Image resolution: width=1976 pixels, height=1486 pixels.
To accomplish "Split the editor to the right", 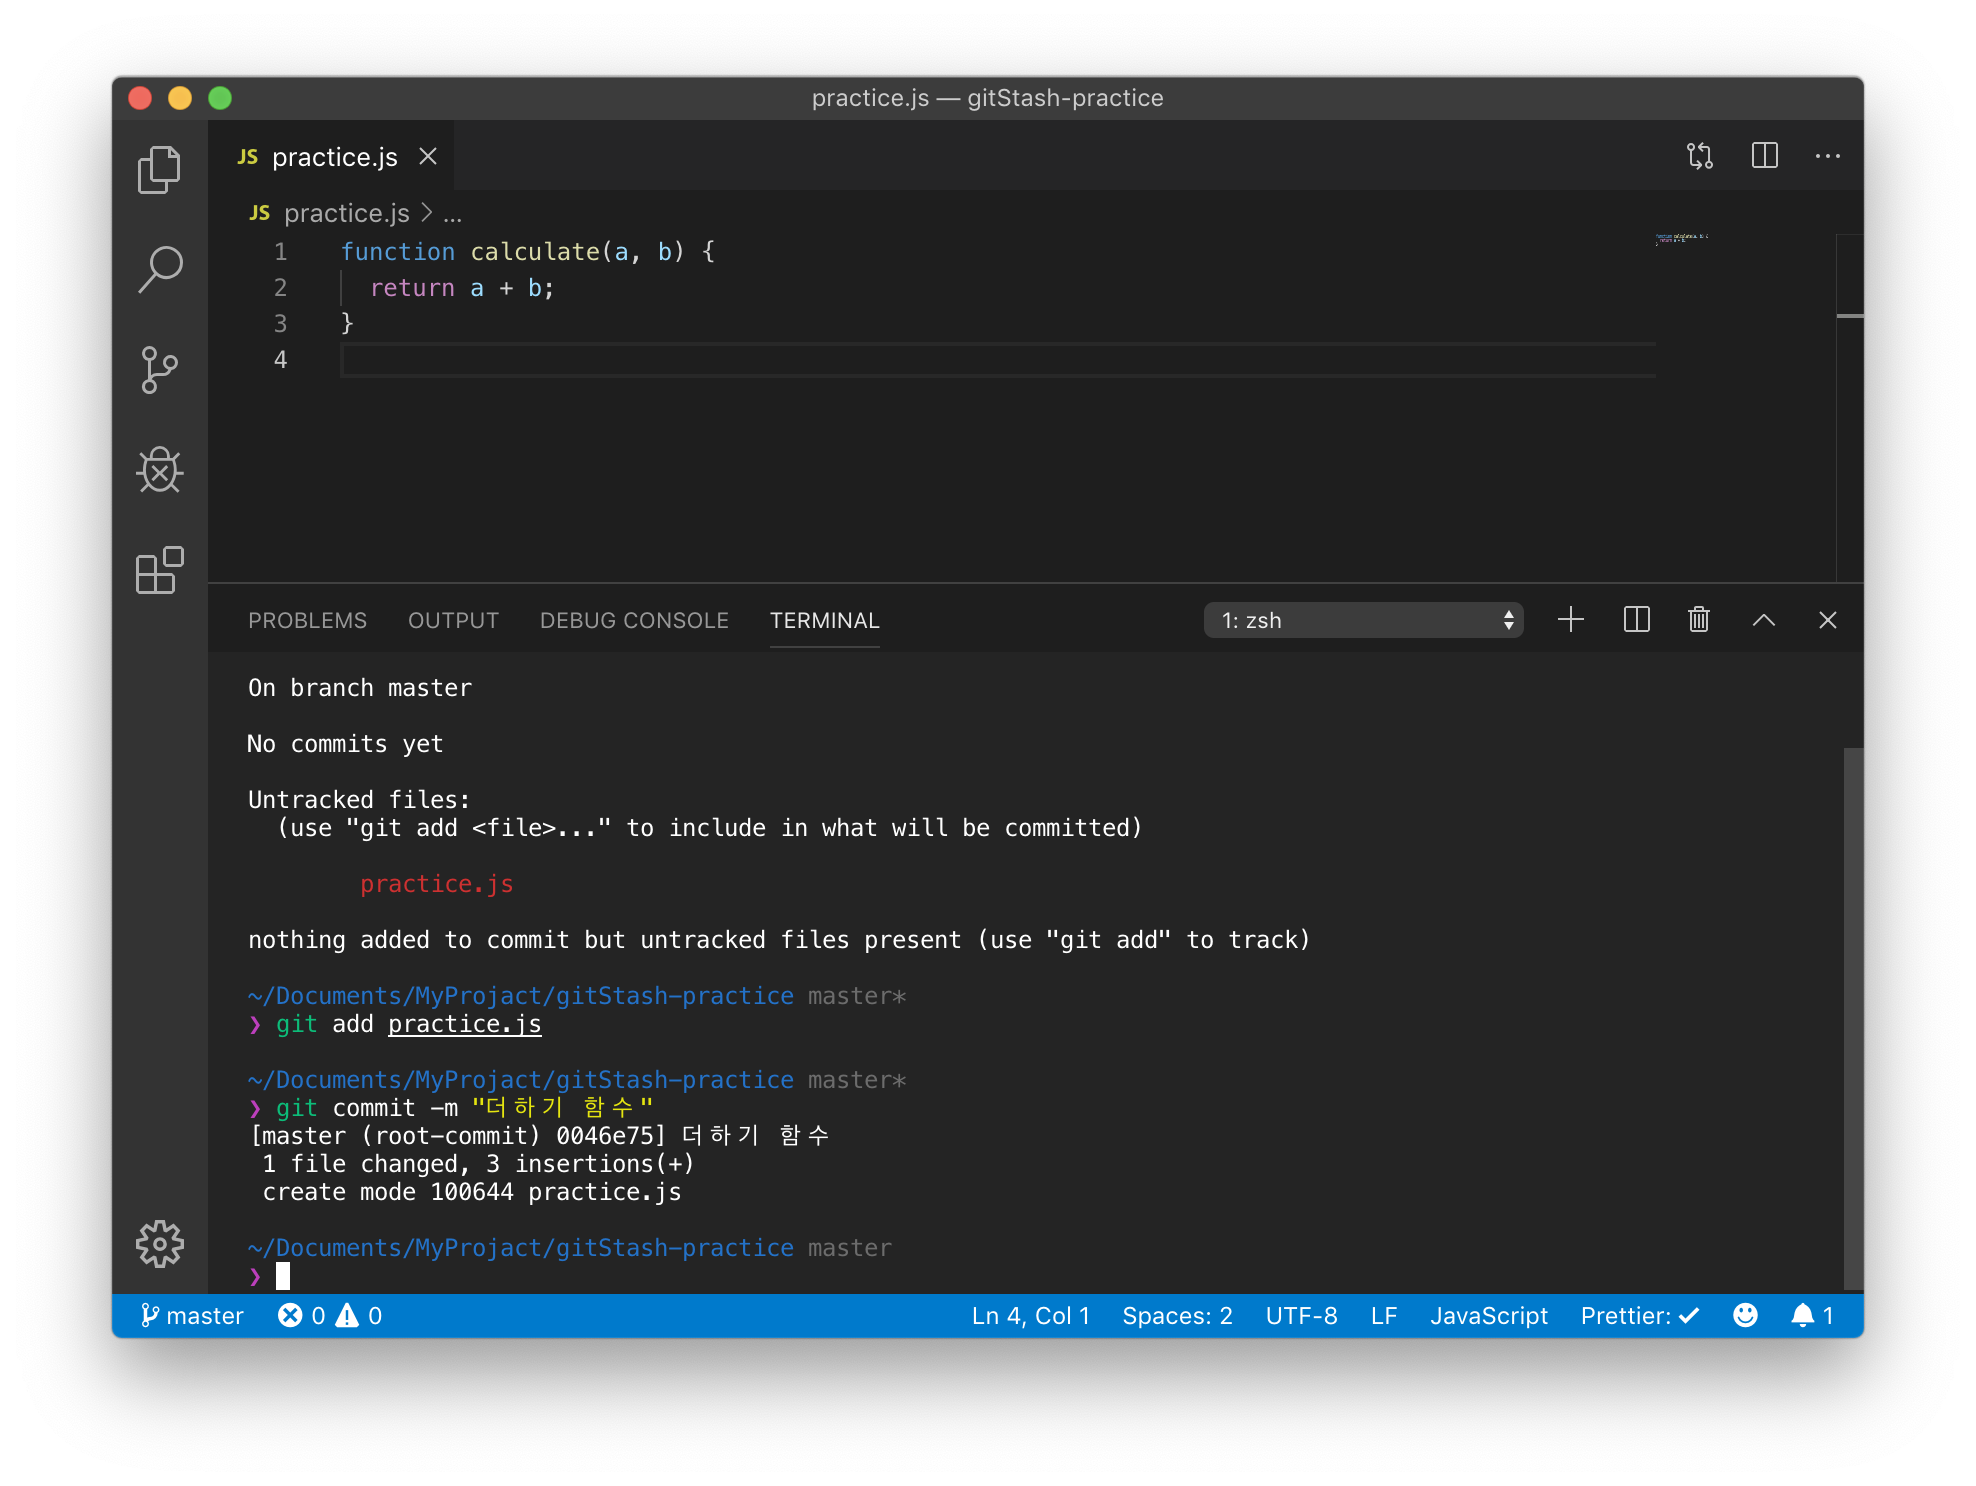I will pyautogui.click(x=1765, y=156).
